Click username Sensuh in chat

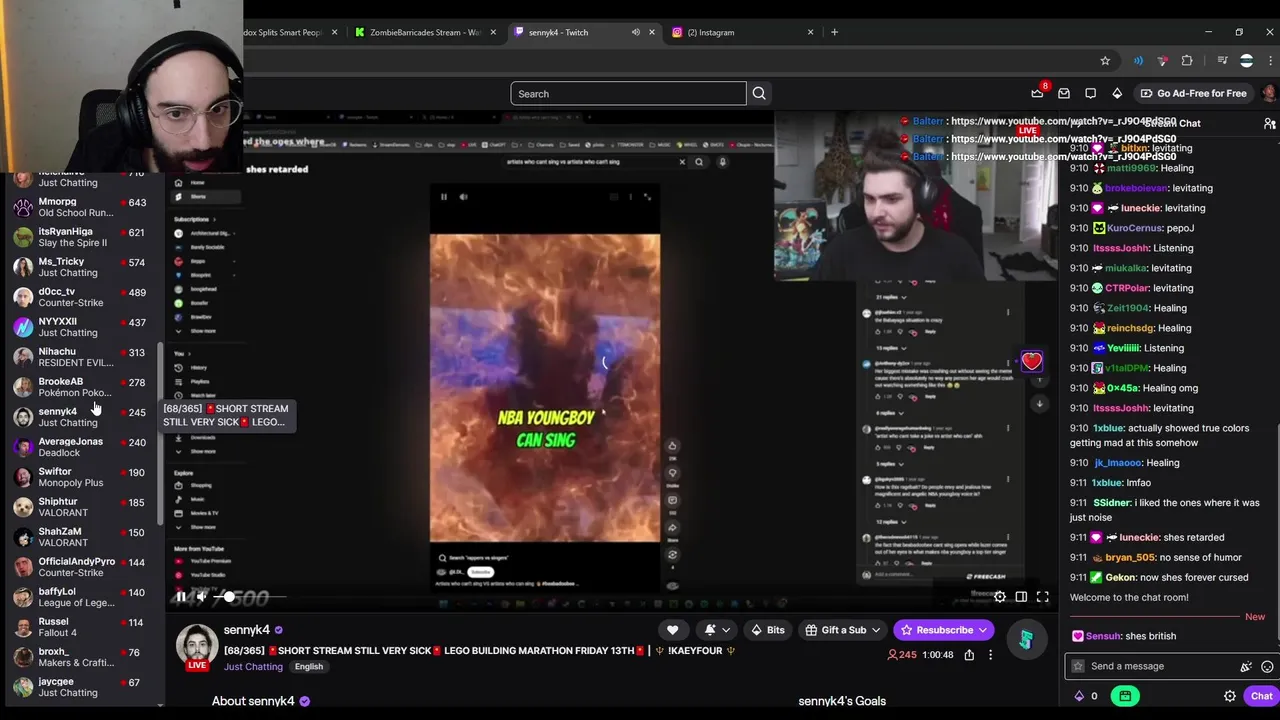click(1104, 636)
